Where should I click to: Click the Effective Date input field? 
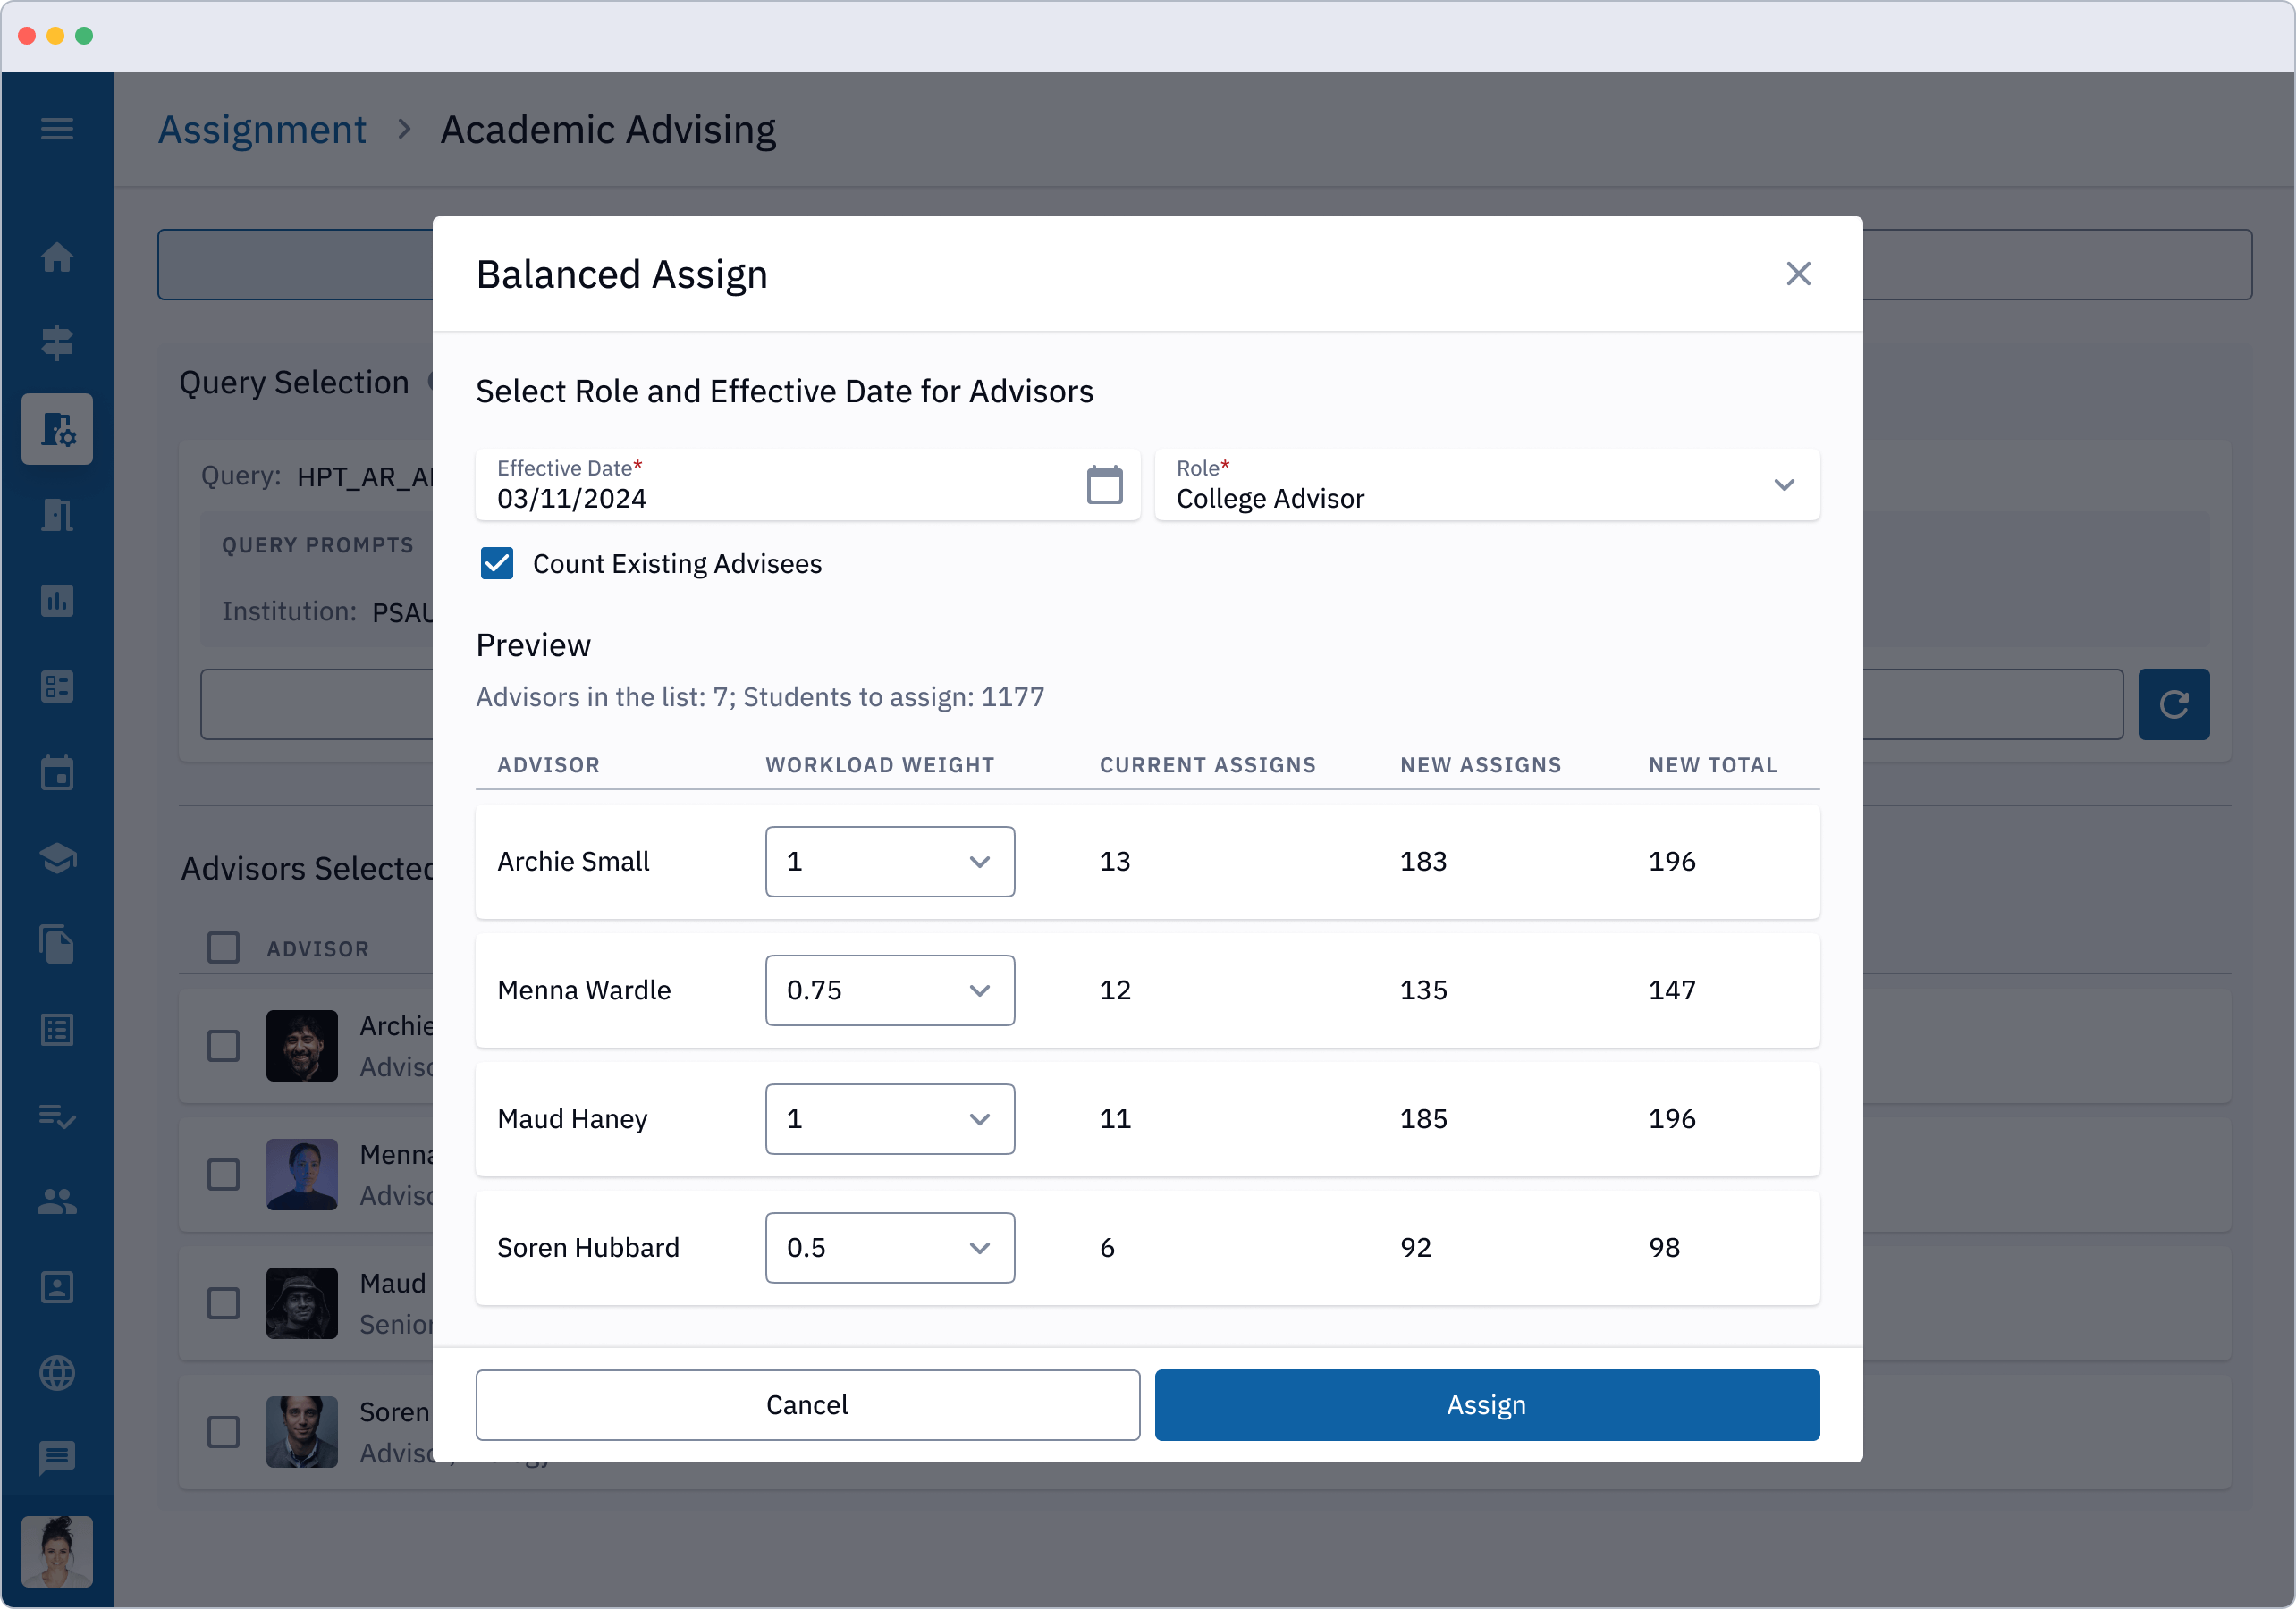807,485
